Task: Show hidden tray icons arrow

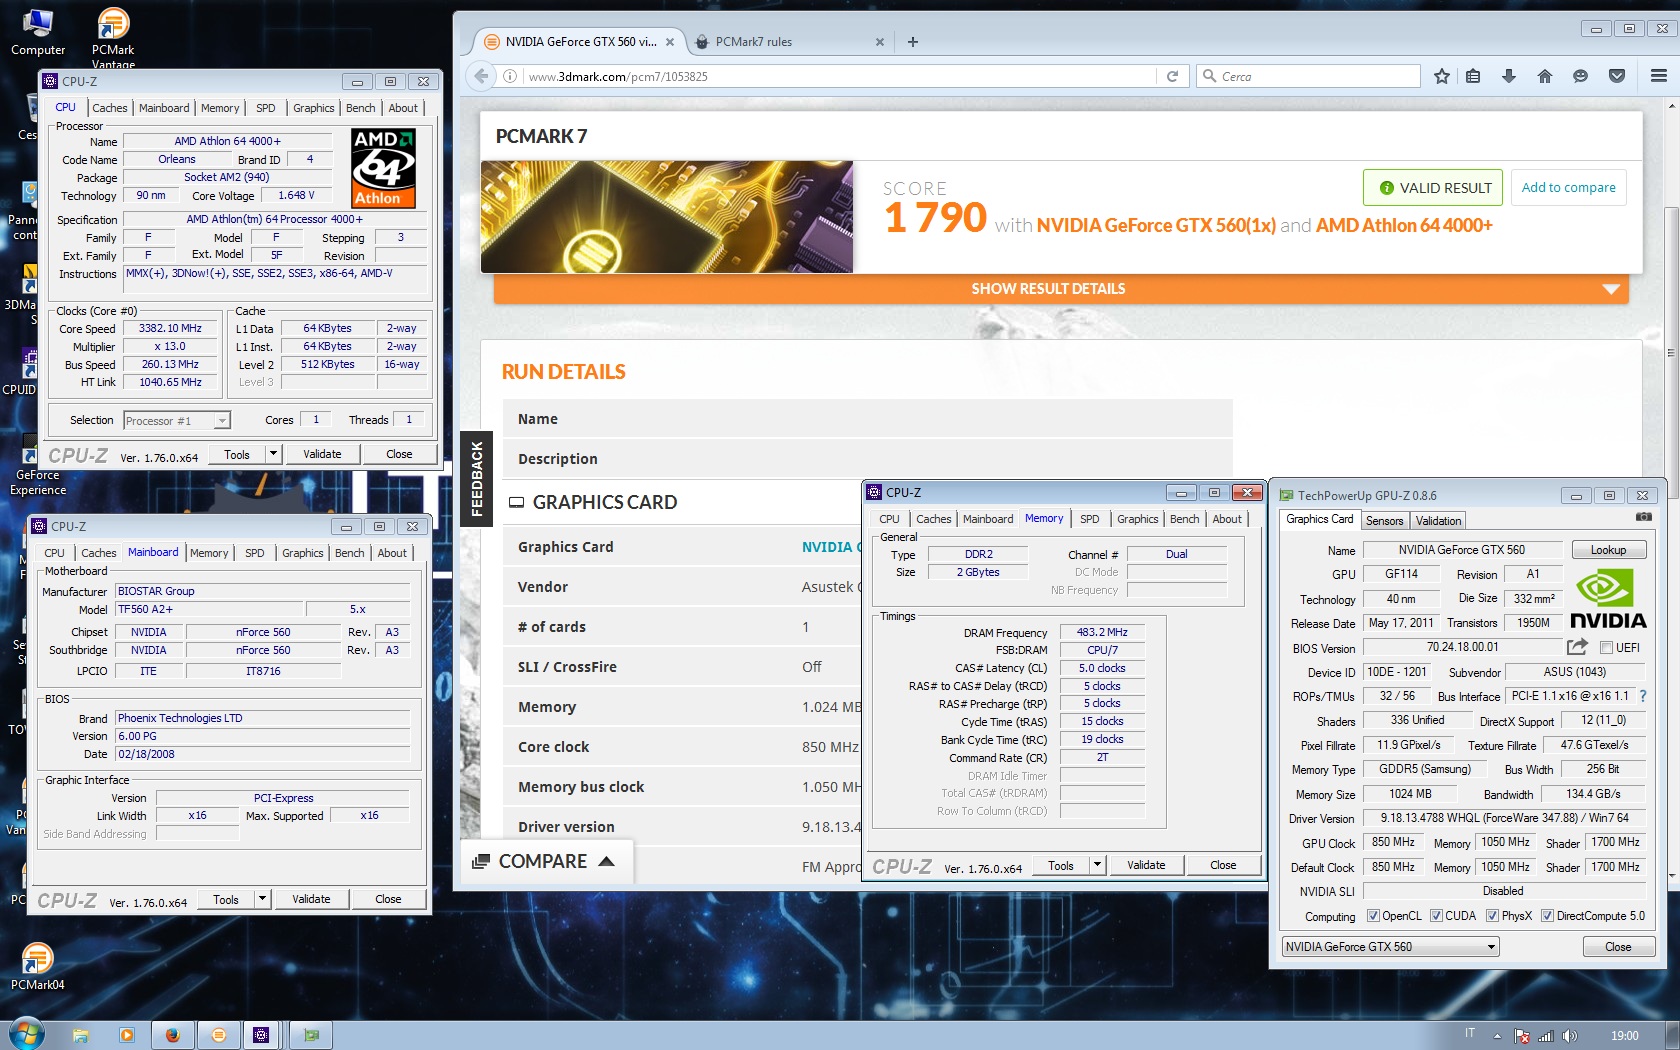Action: [1497, 1036]
